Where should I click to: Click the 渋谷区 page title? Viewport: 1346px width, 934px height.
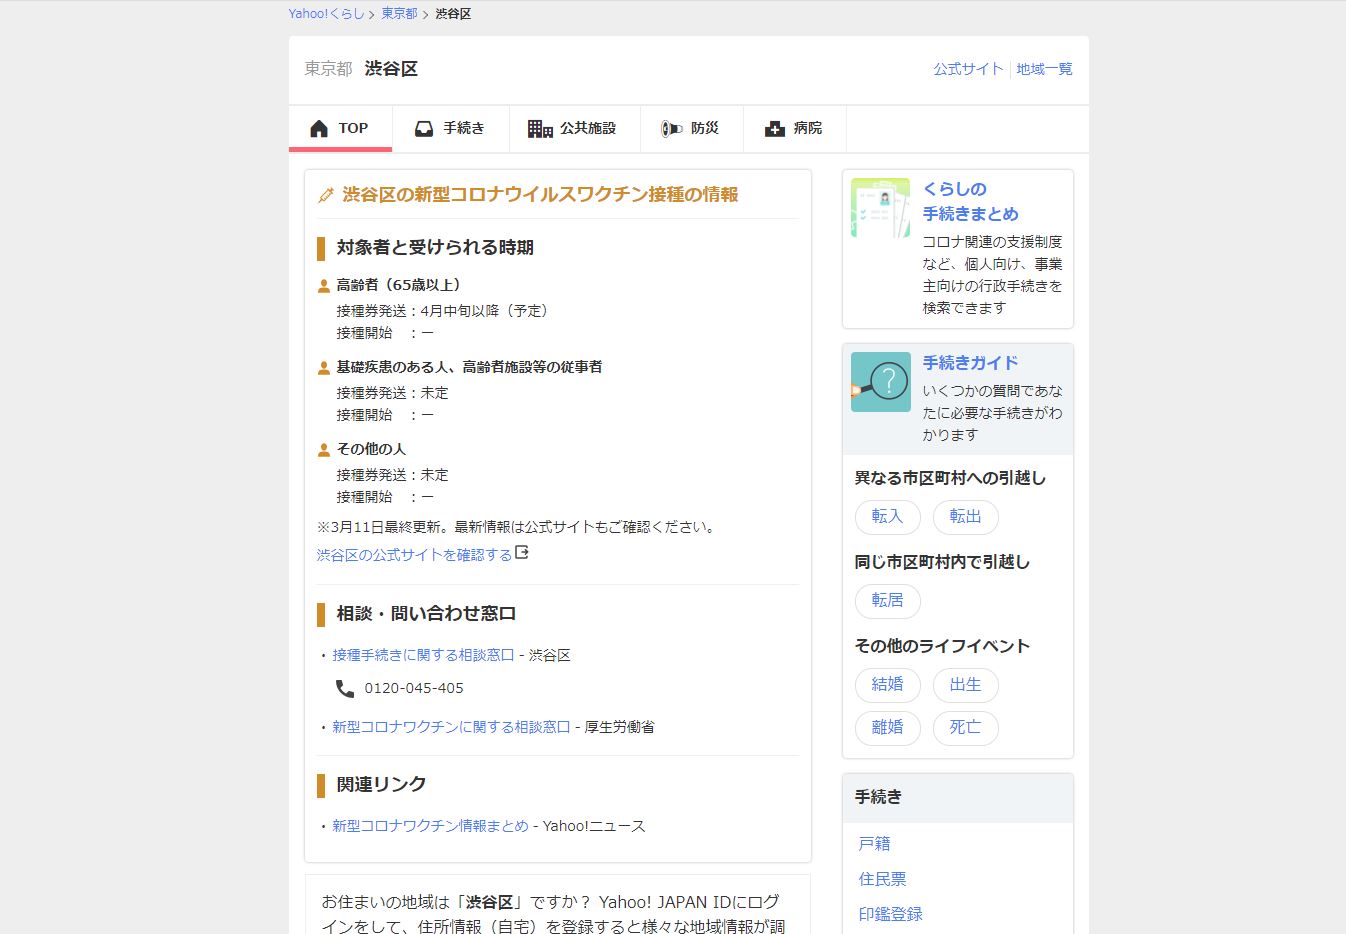(x=391, y=69)
